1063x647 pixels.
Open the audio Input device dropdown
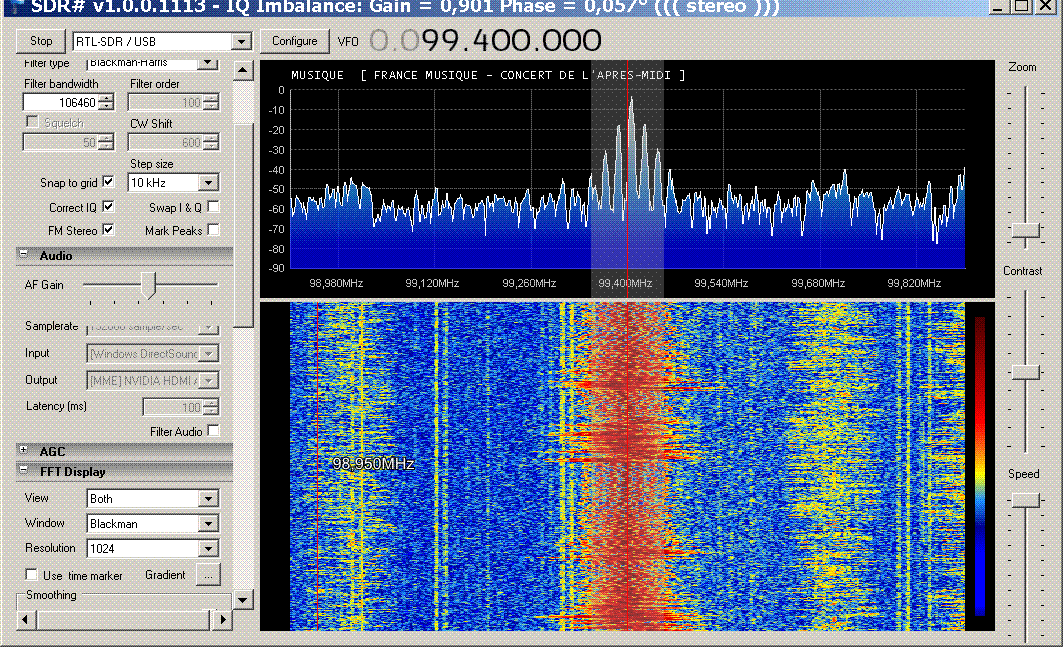click(209, 353)
